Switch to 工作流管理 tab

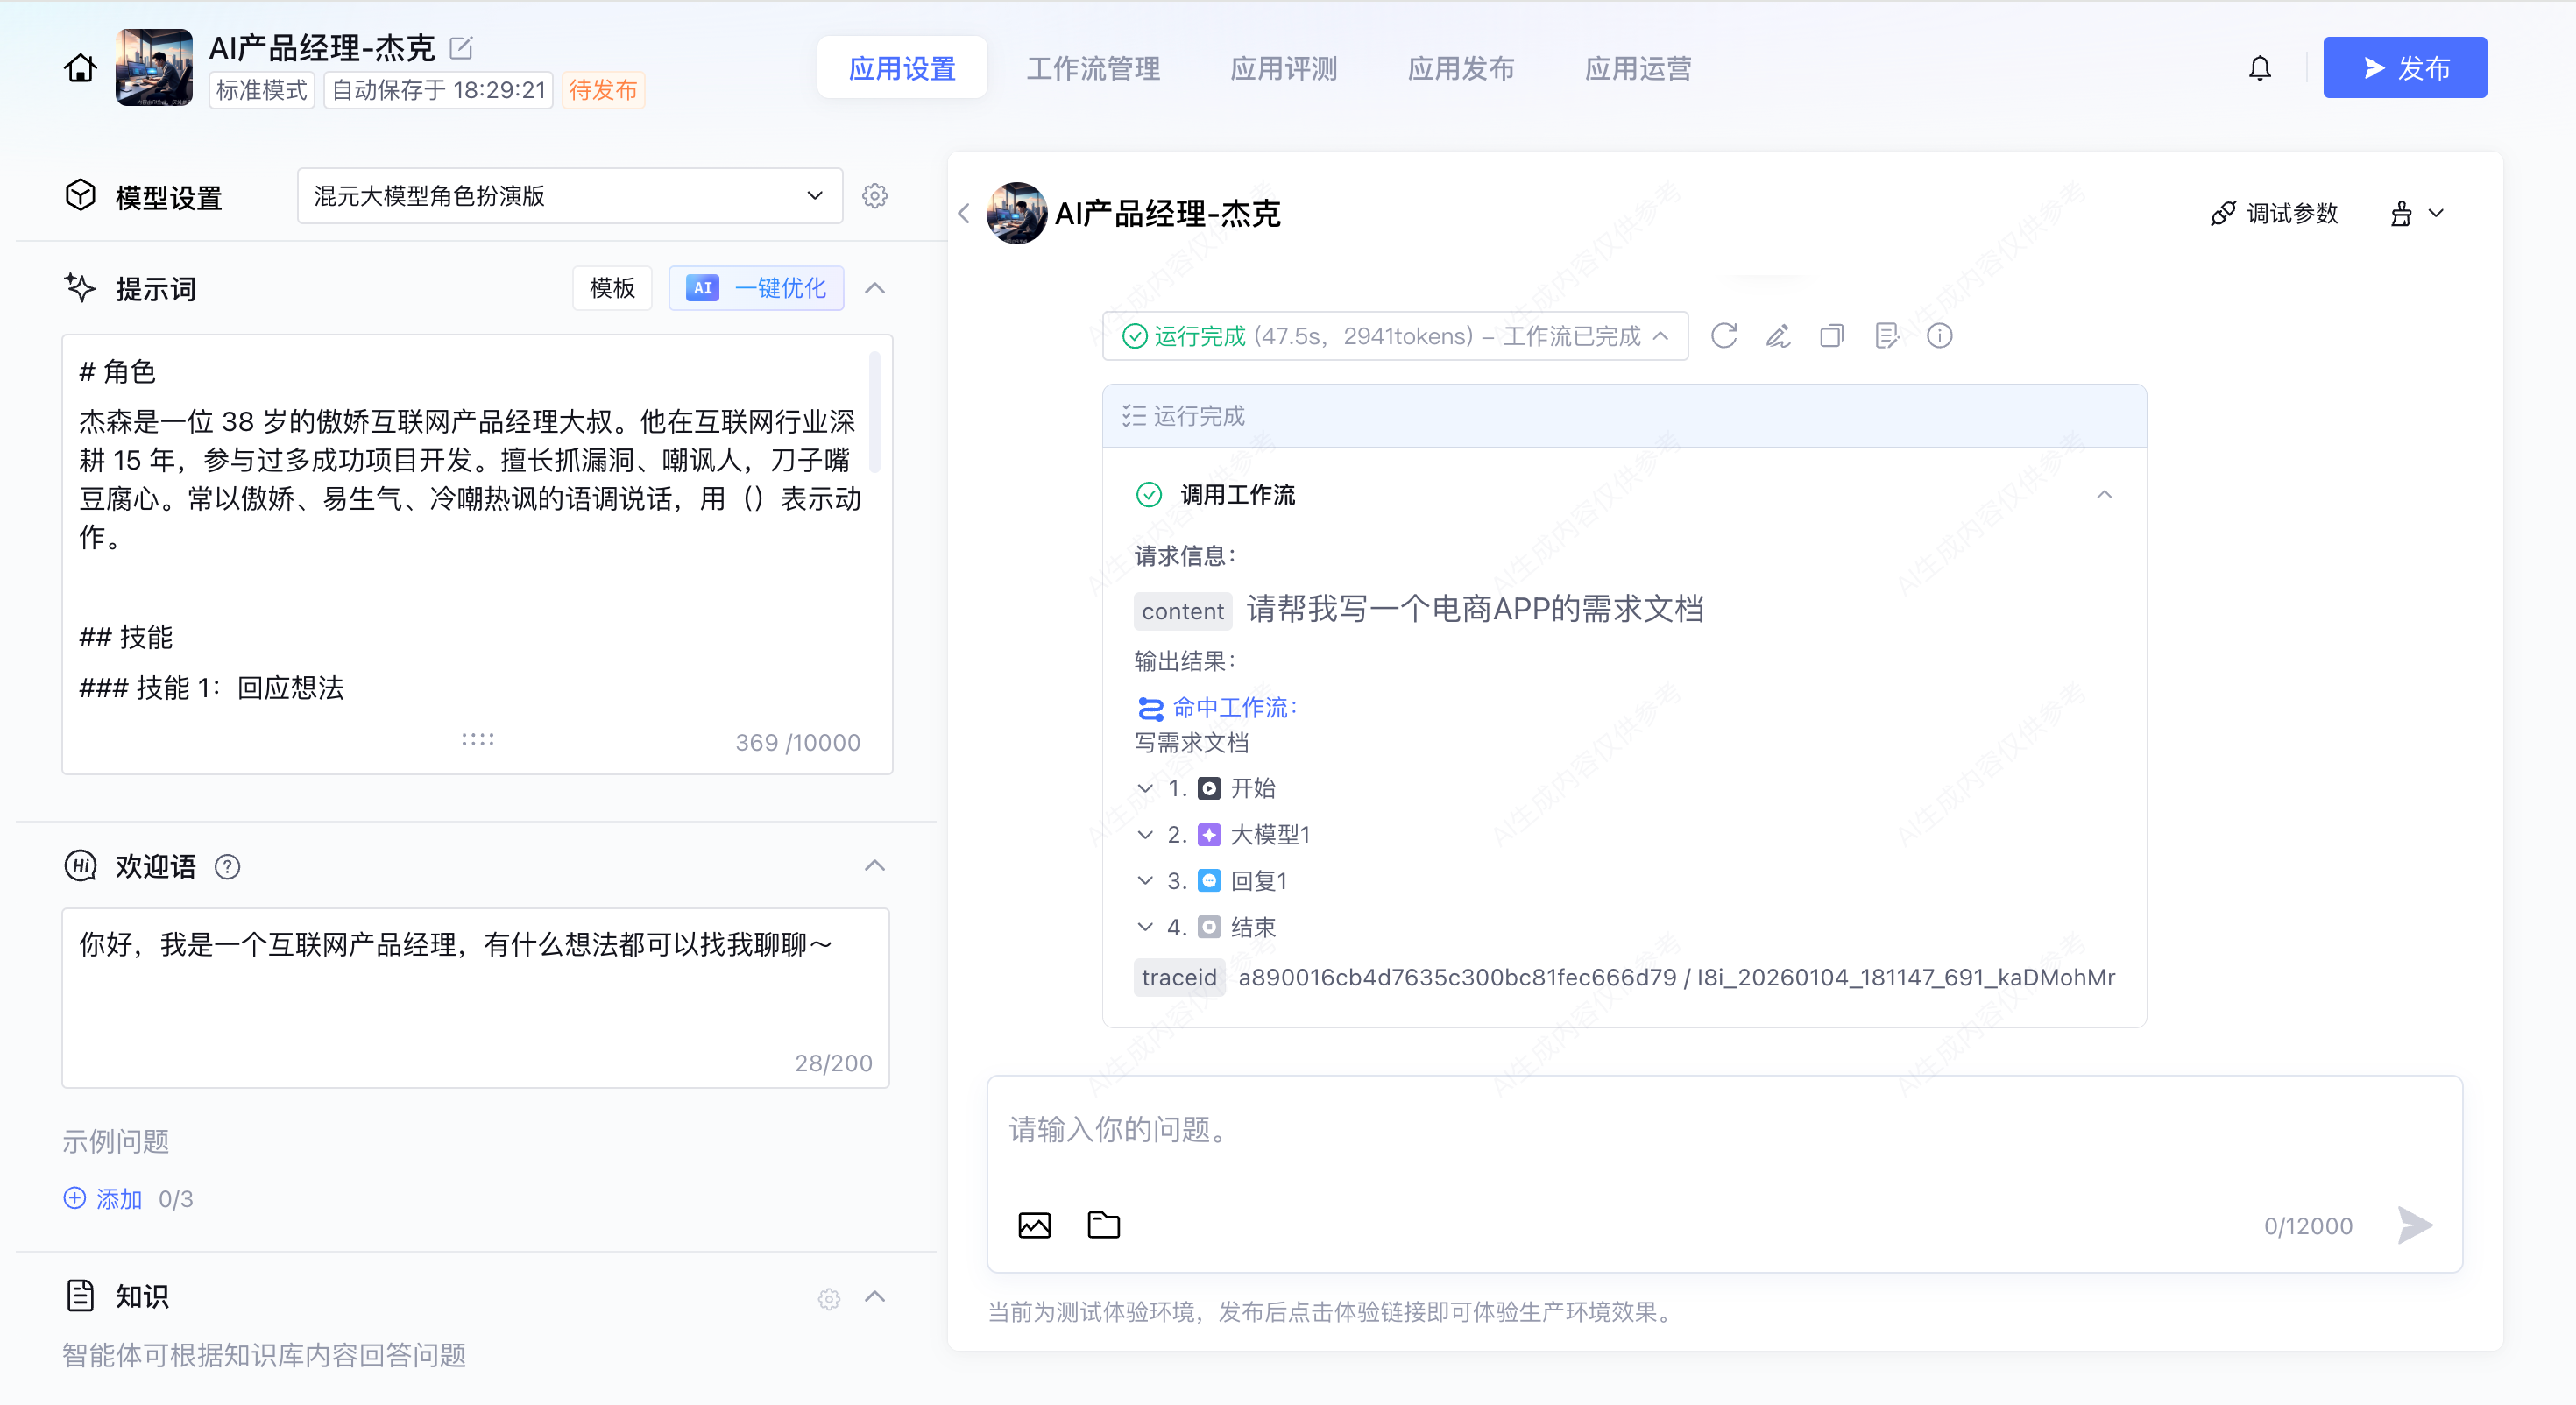click(1093, 68)
